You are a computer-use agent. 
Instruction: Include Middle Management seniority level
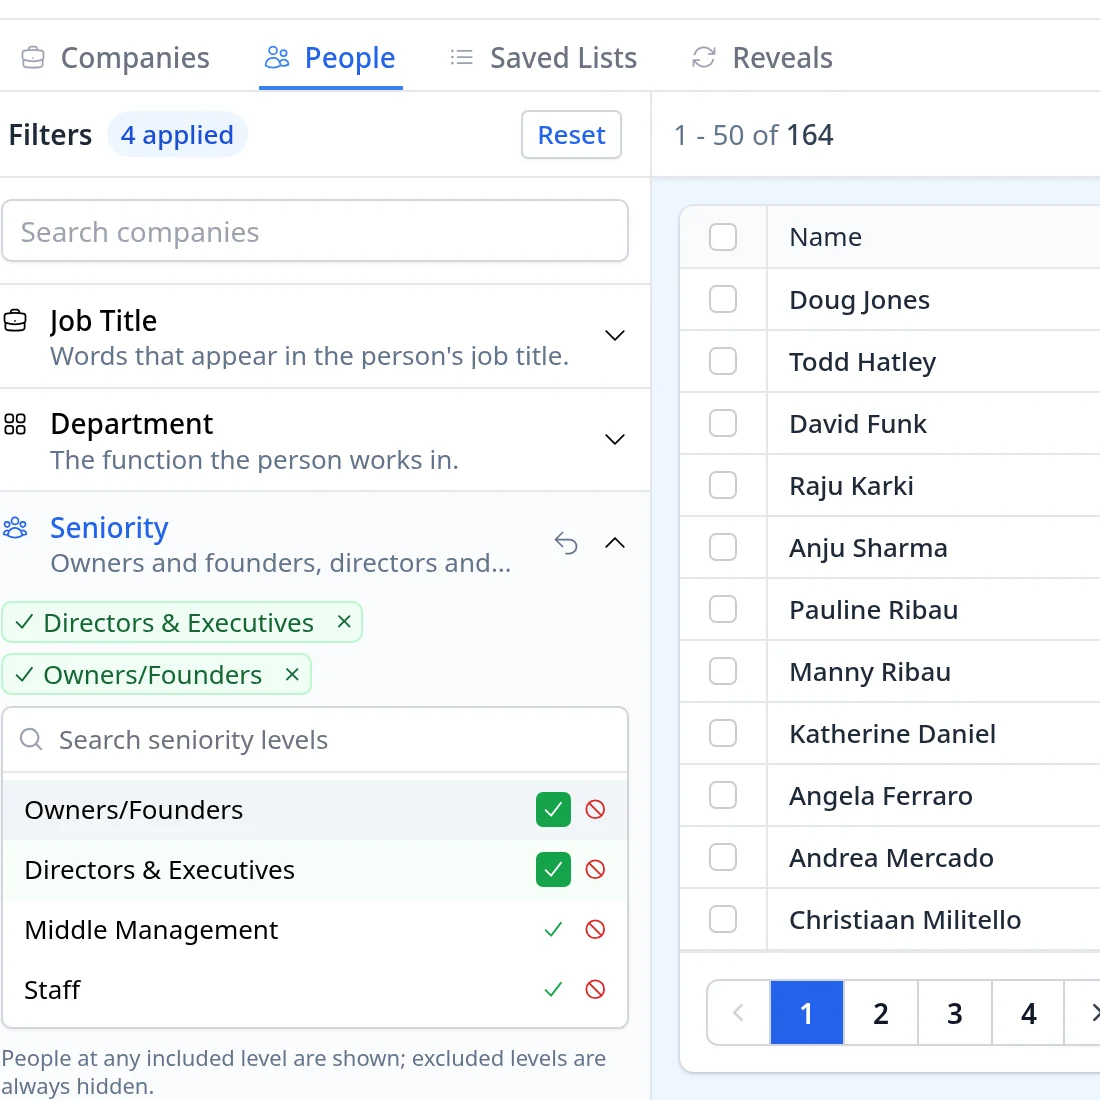pyautogui.click(x=553, y=930)
